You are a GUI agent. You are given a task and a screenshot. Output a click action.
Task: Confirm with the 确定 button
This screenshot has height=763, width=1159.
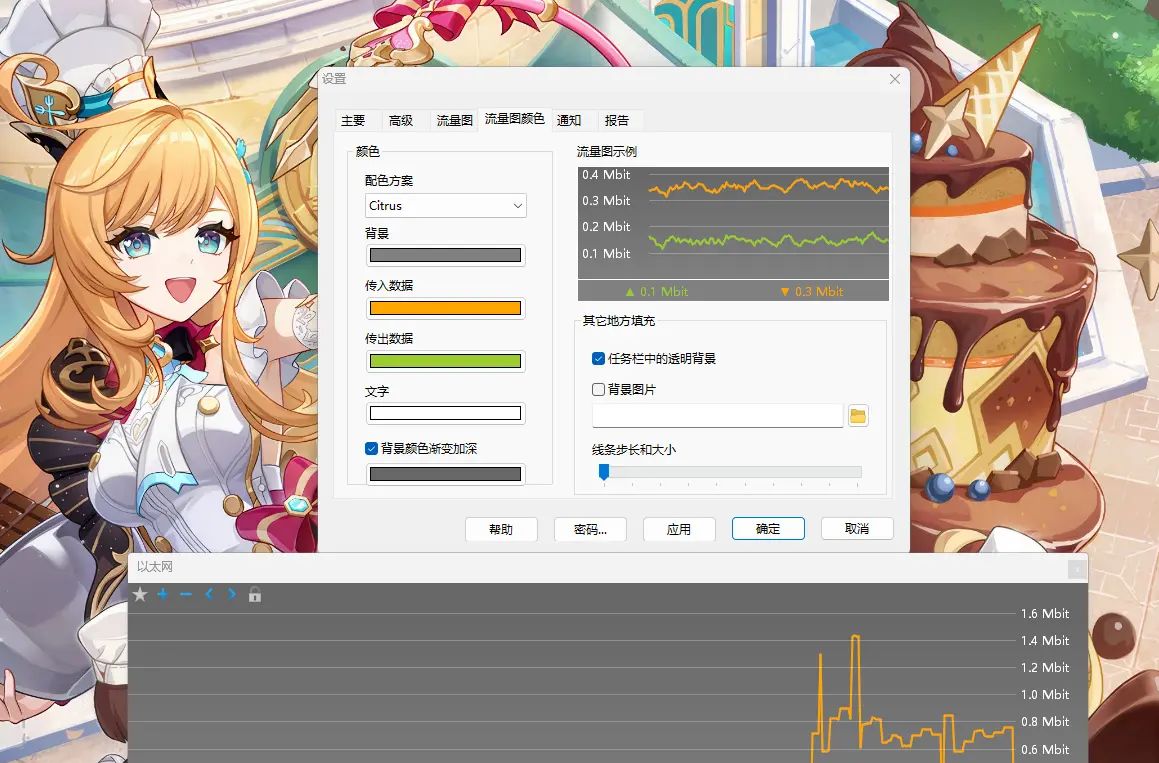point(768,529)
